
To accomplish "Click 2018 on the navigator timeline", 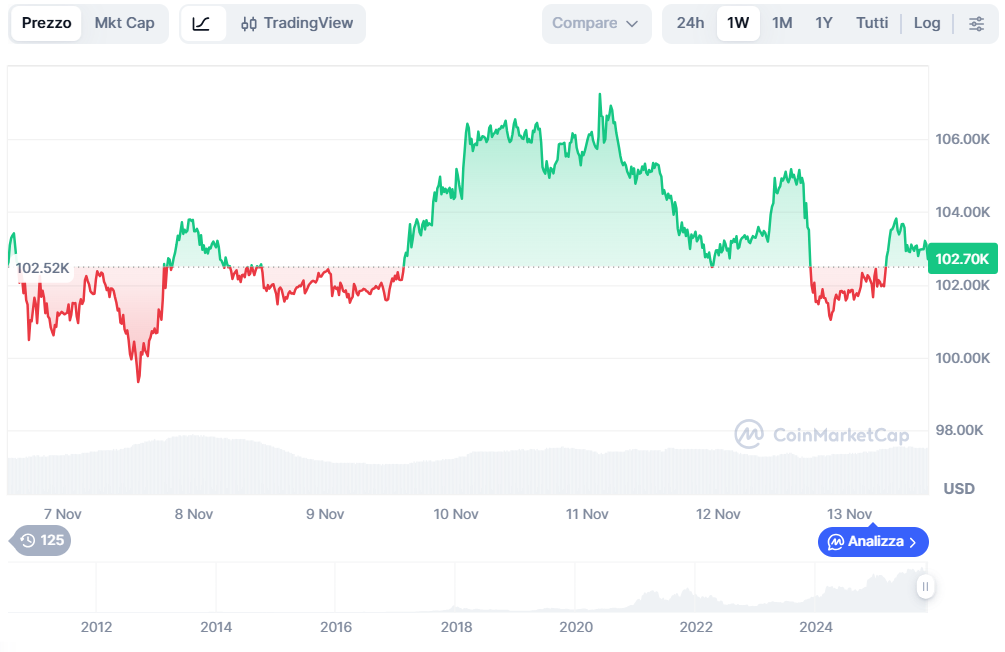I will [456, 627].
